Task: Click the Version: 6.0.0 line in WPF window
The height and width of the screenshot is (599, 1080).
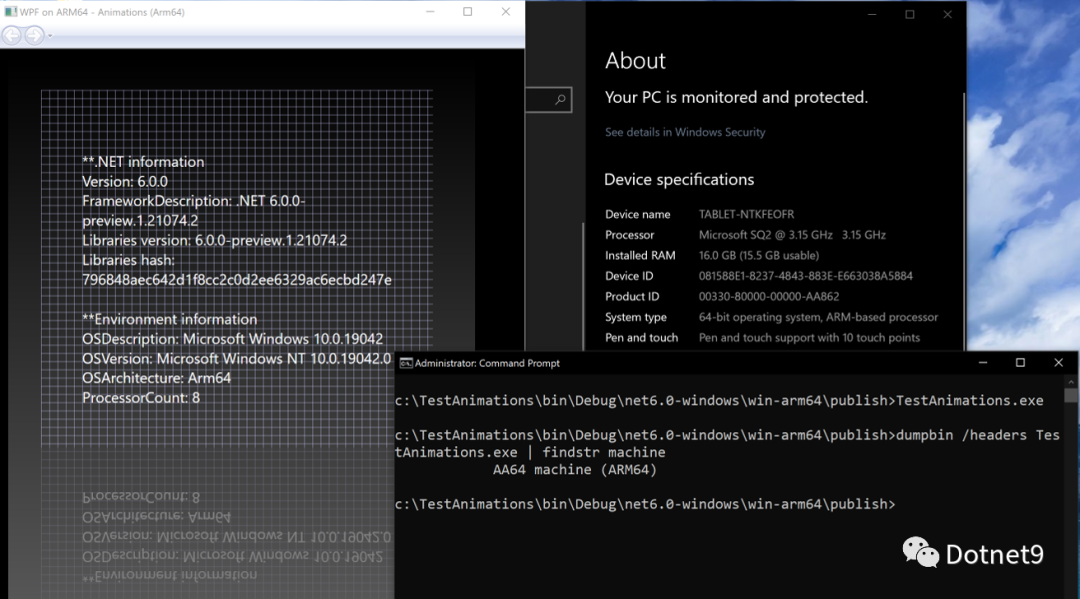Action: [x=125, y=182]
